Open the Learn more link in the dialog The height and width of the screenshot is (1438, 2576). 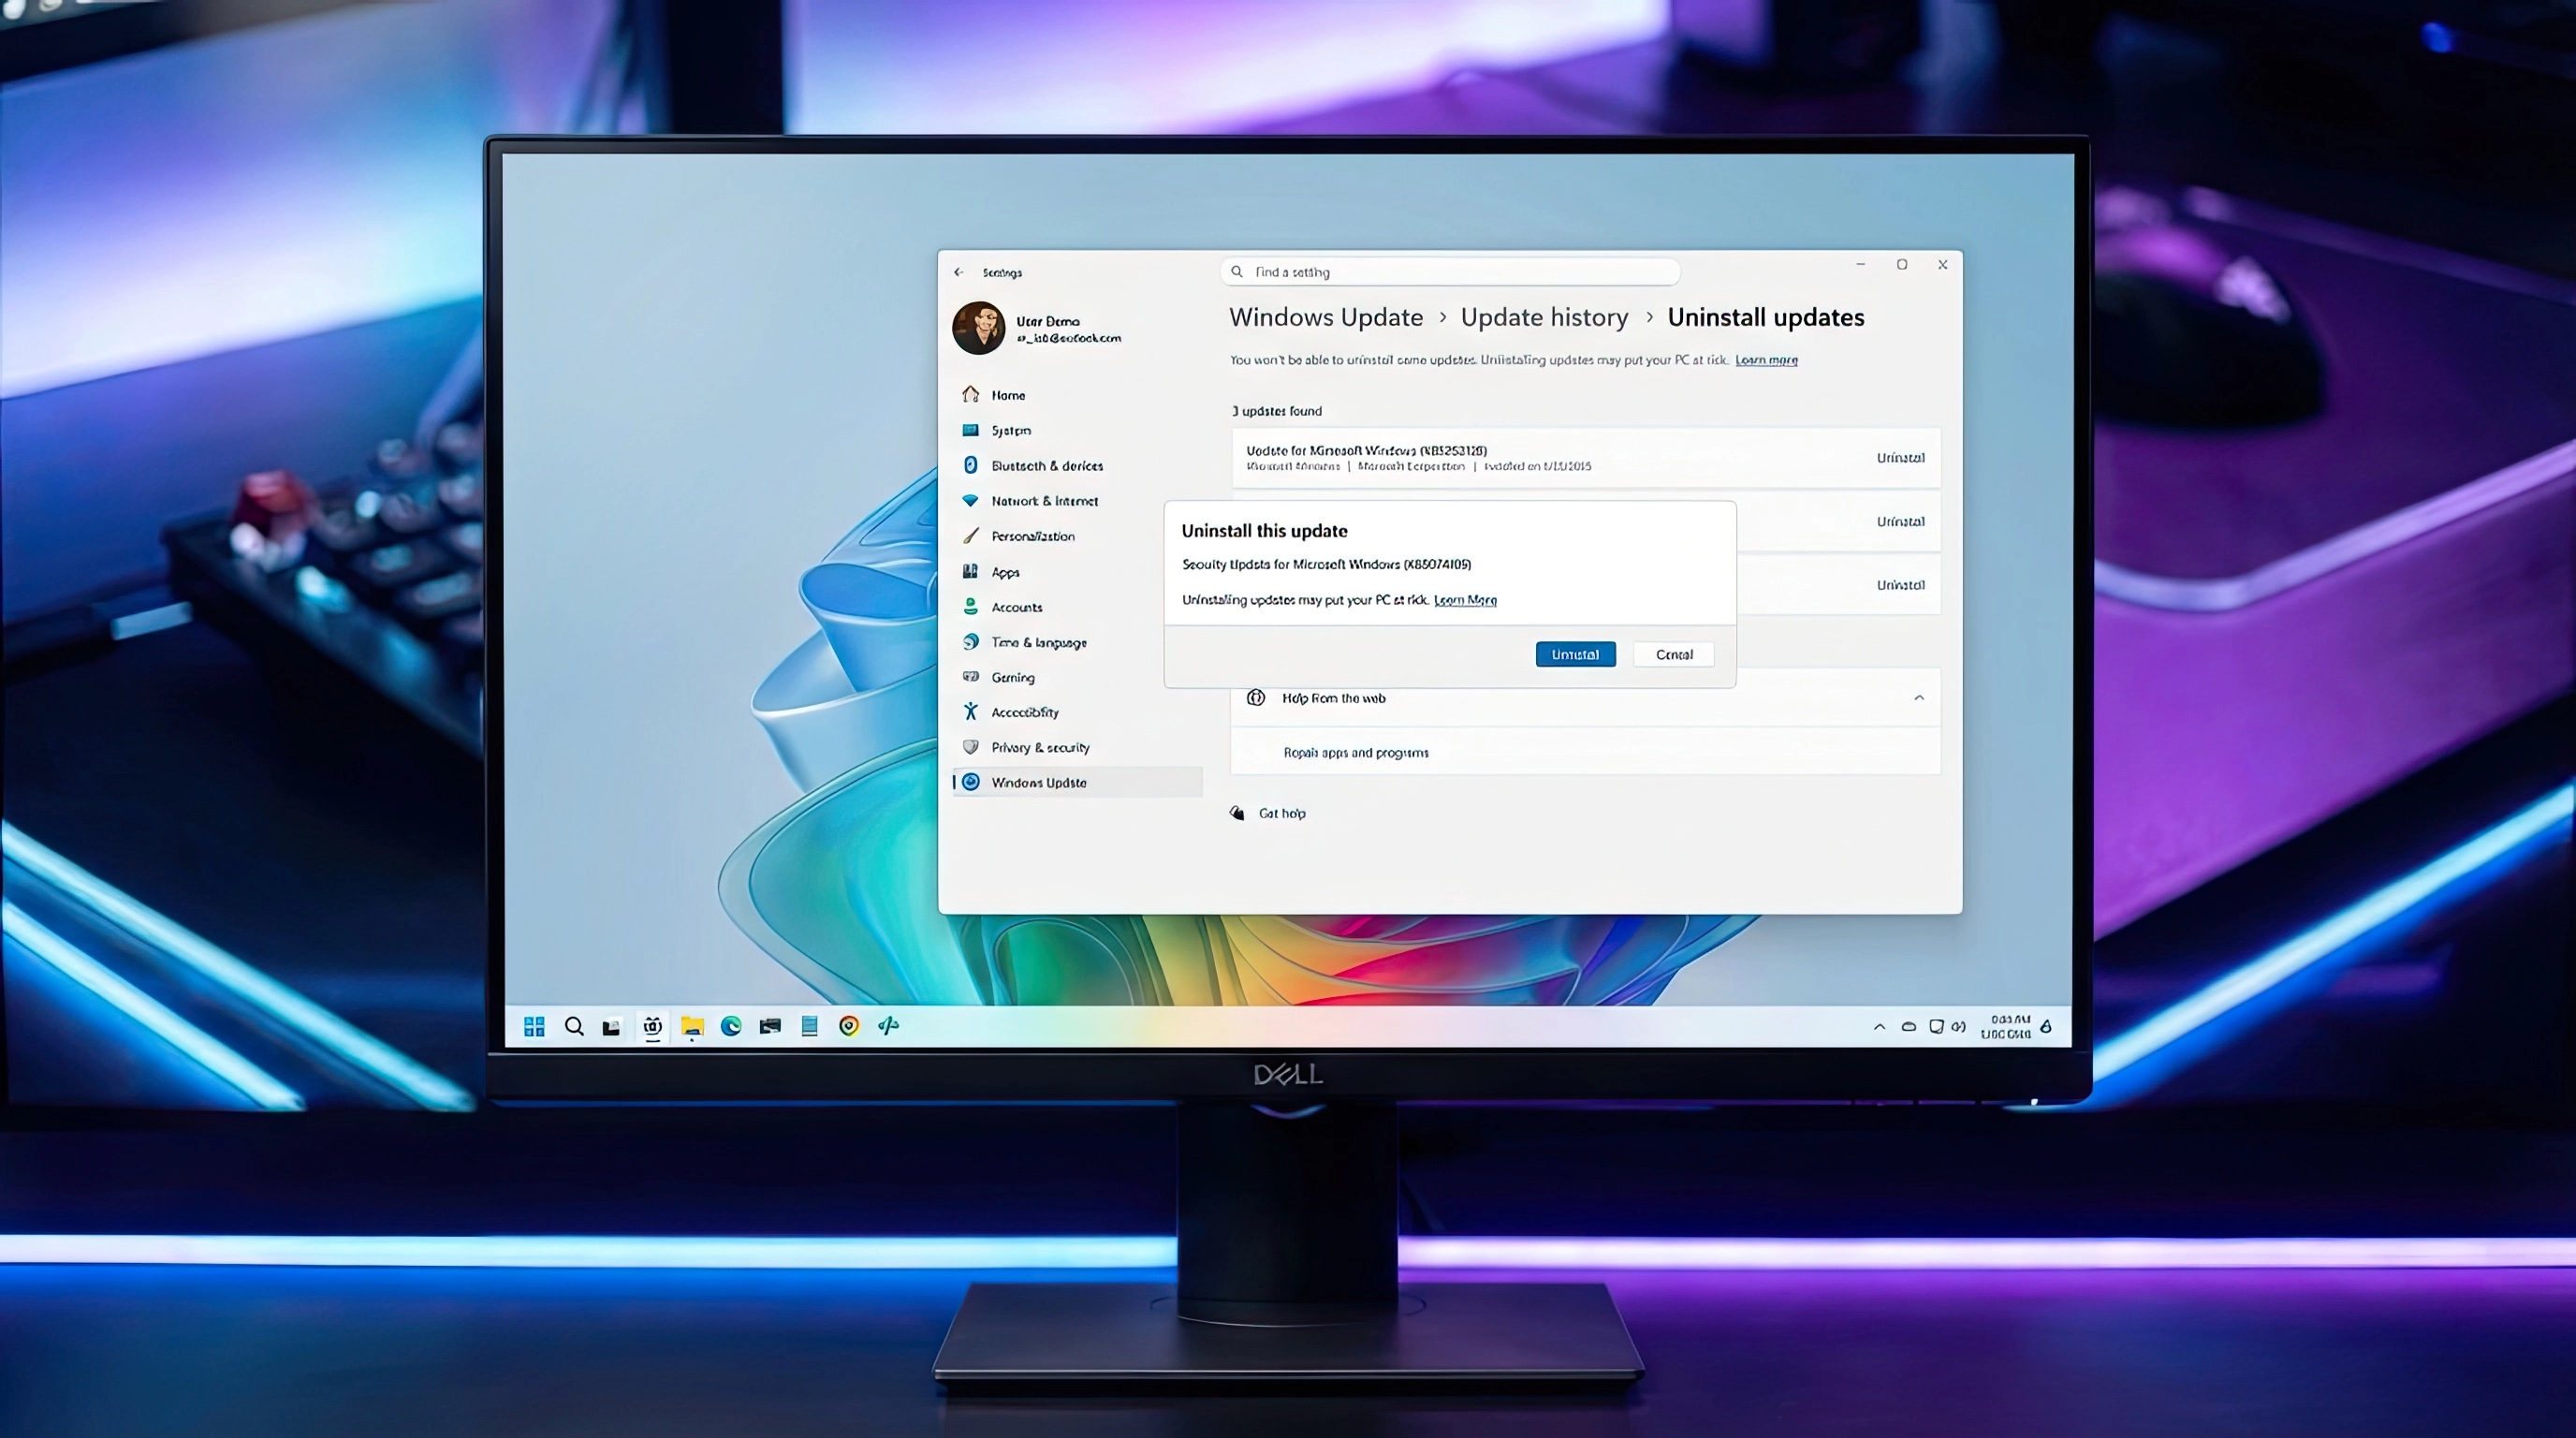[1465, 600]
